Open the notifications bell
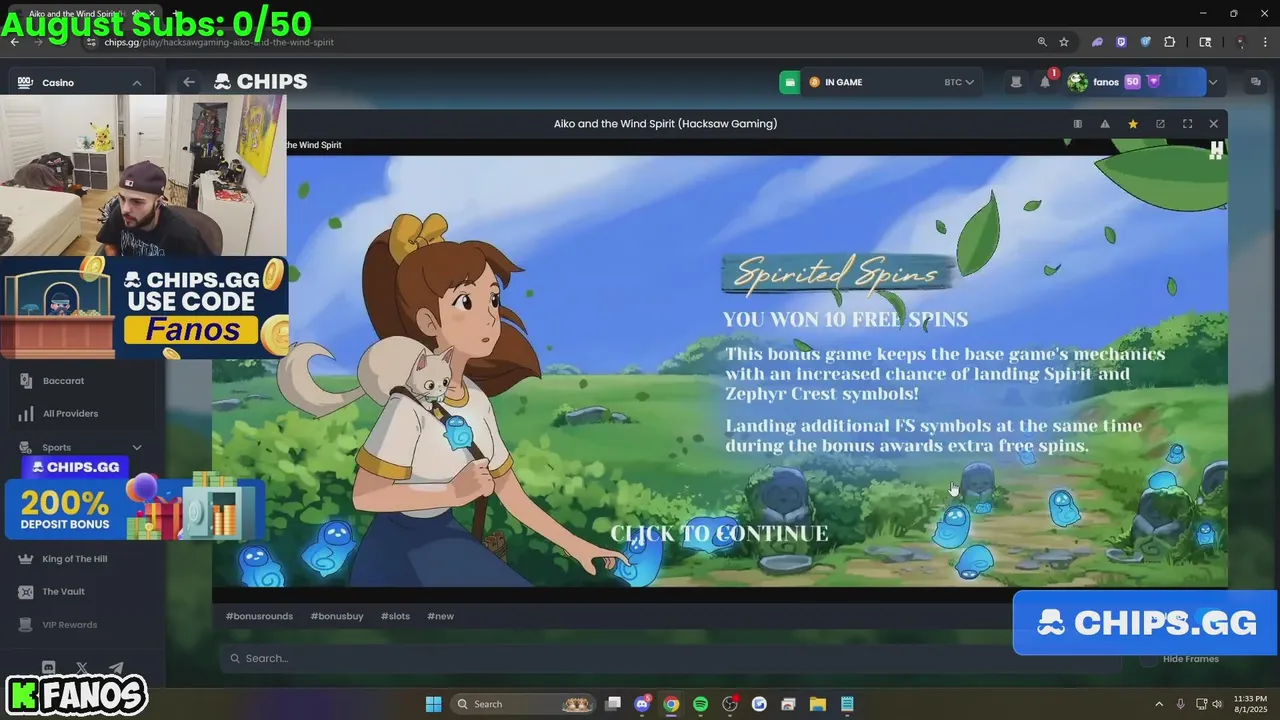The image size is (1280, 720). coord(1045,82)
